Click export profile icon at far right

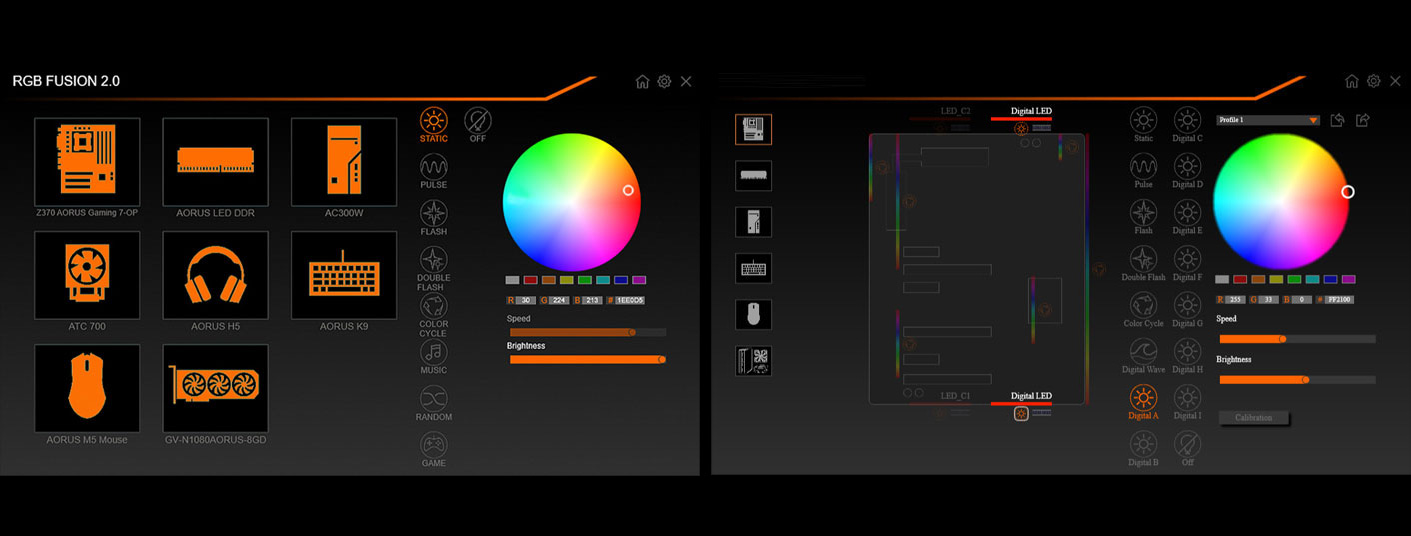click(1362, 120)
